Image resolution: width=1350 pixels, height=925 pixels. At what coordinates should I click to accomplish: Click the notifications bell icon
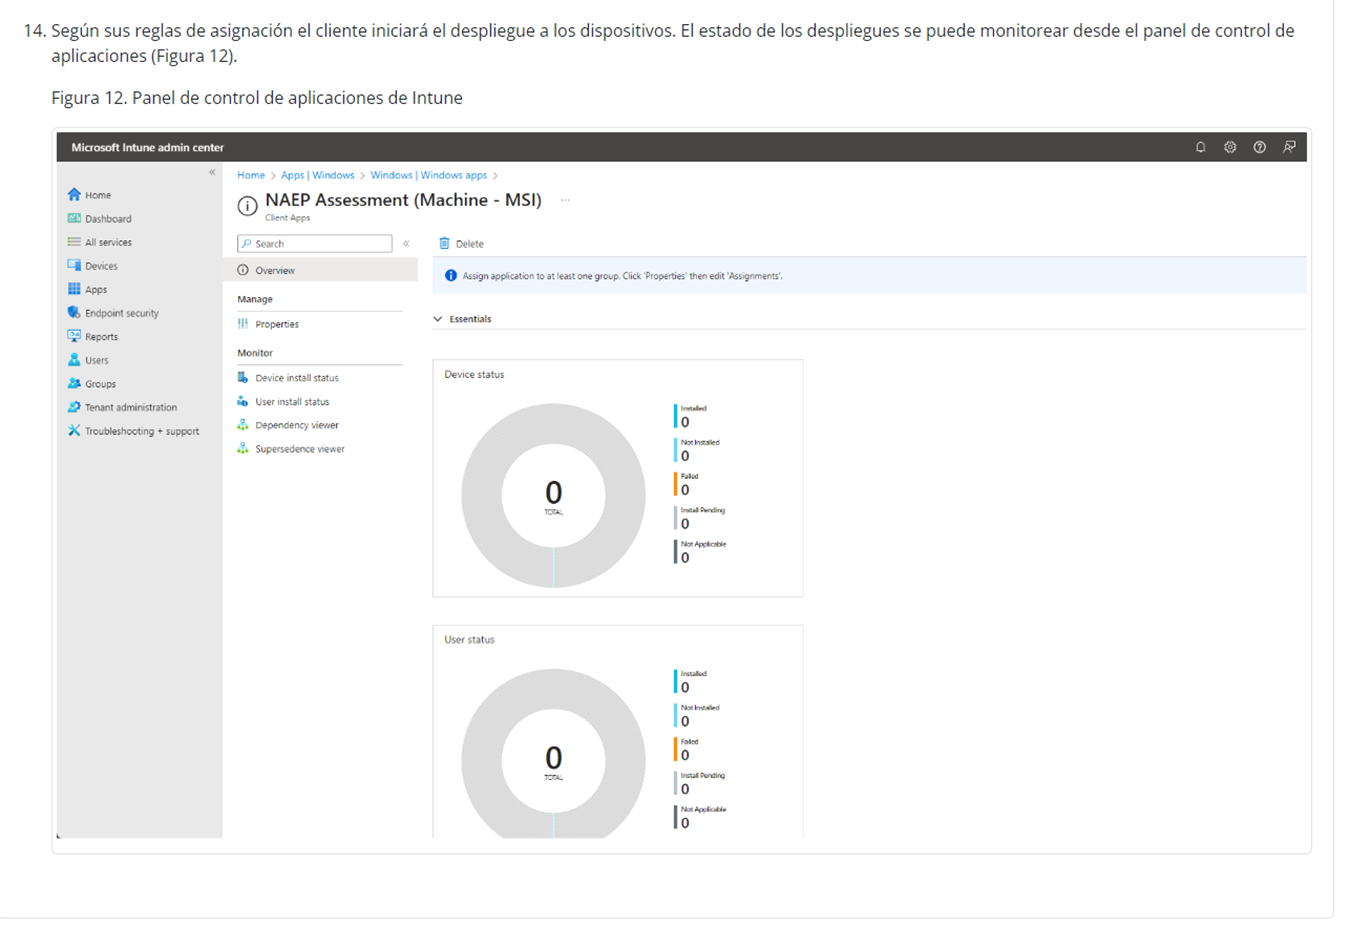point(1200,147)
